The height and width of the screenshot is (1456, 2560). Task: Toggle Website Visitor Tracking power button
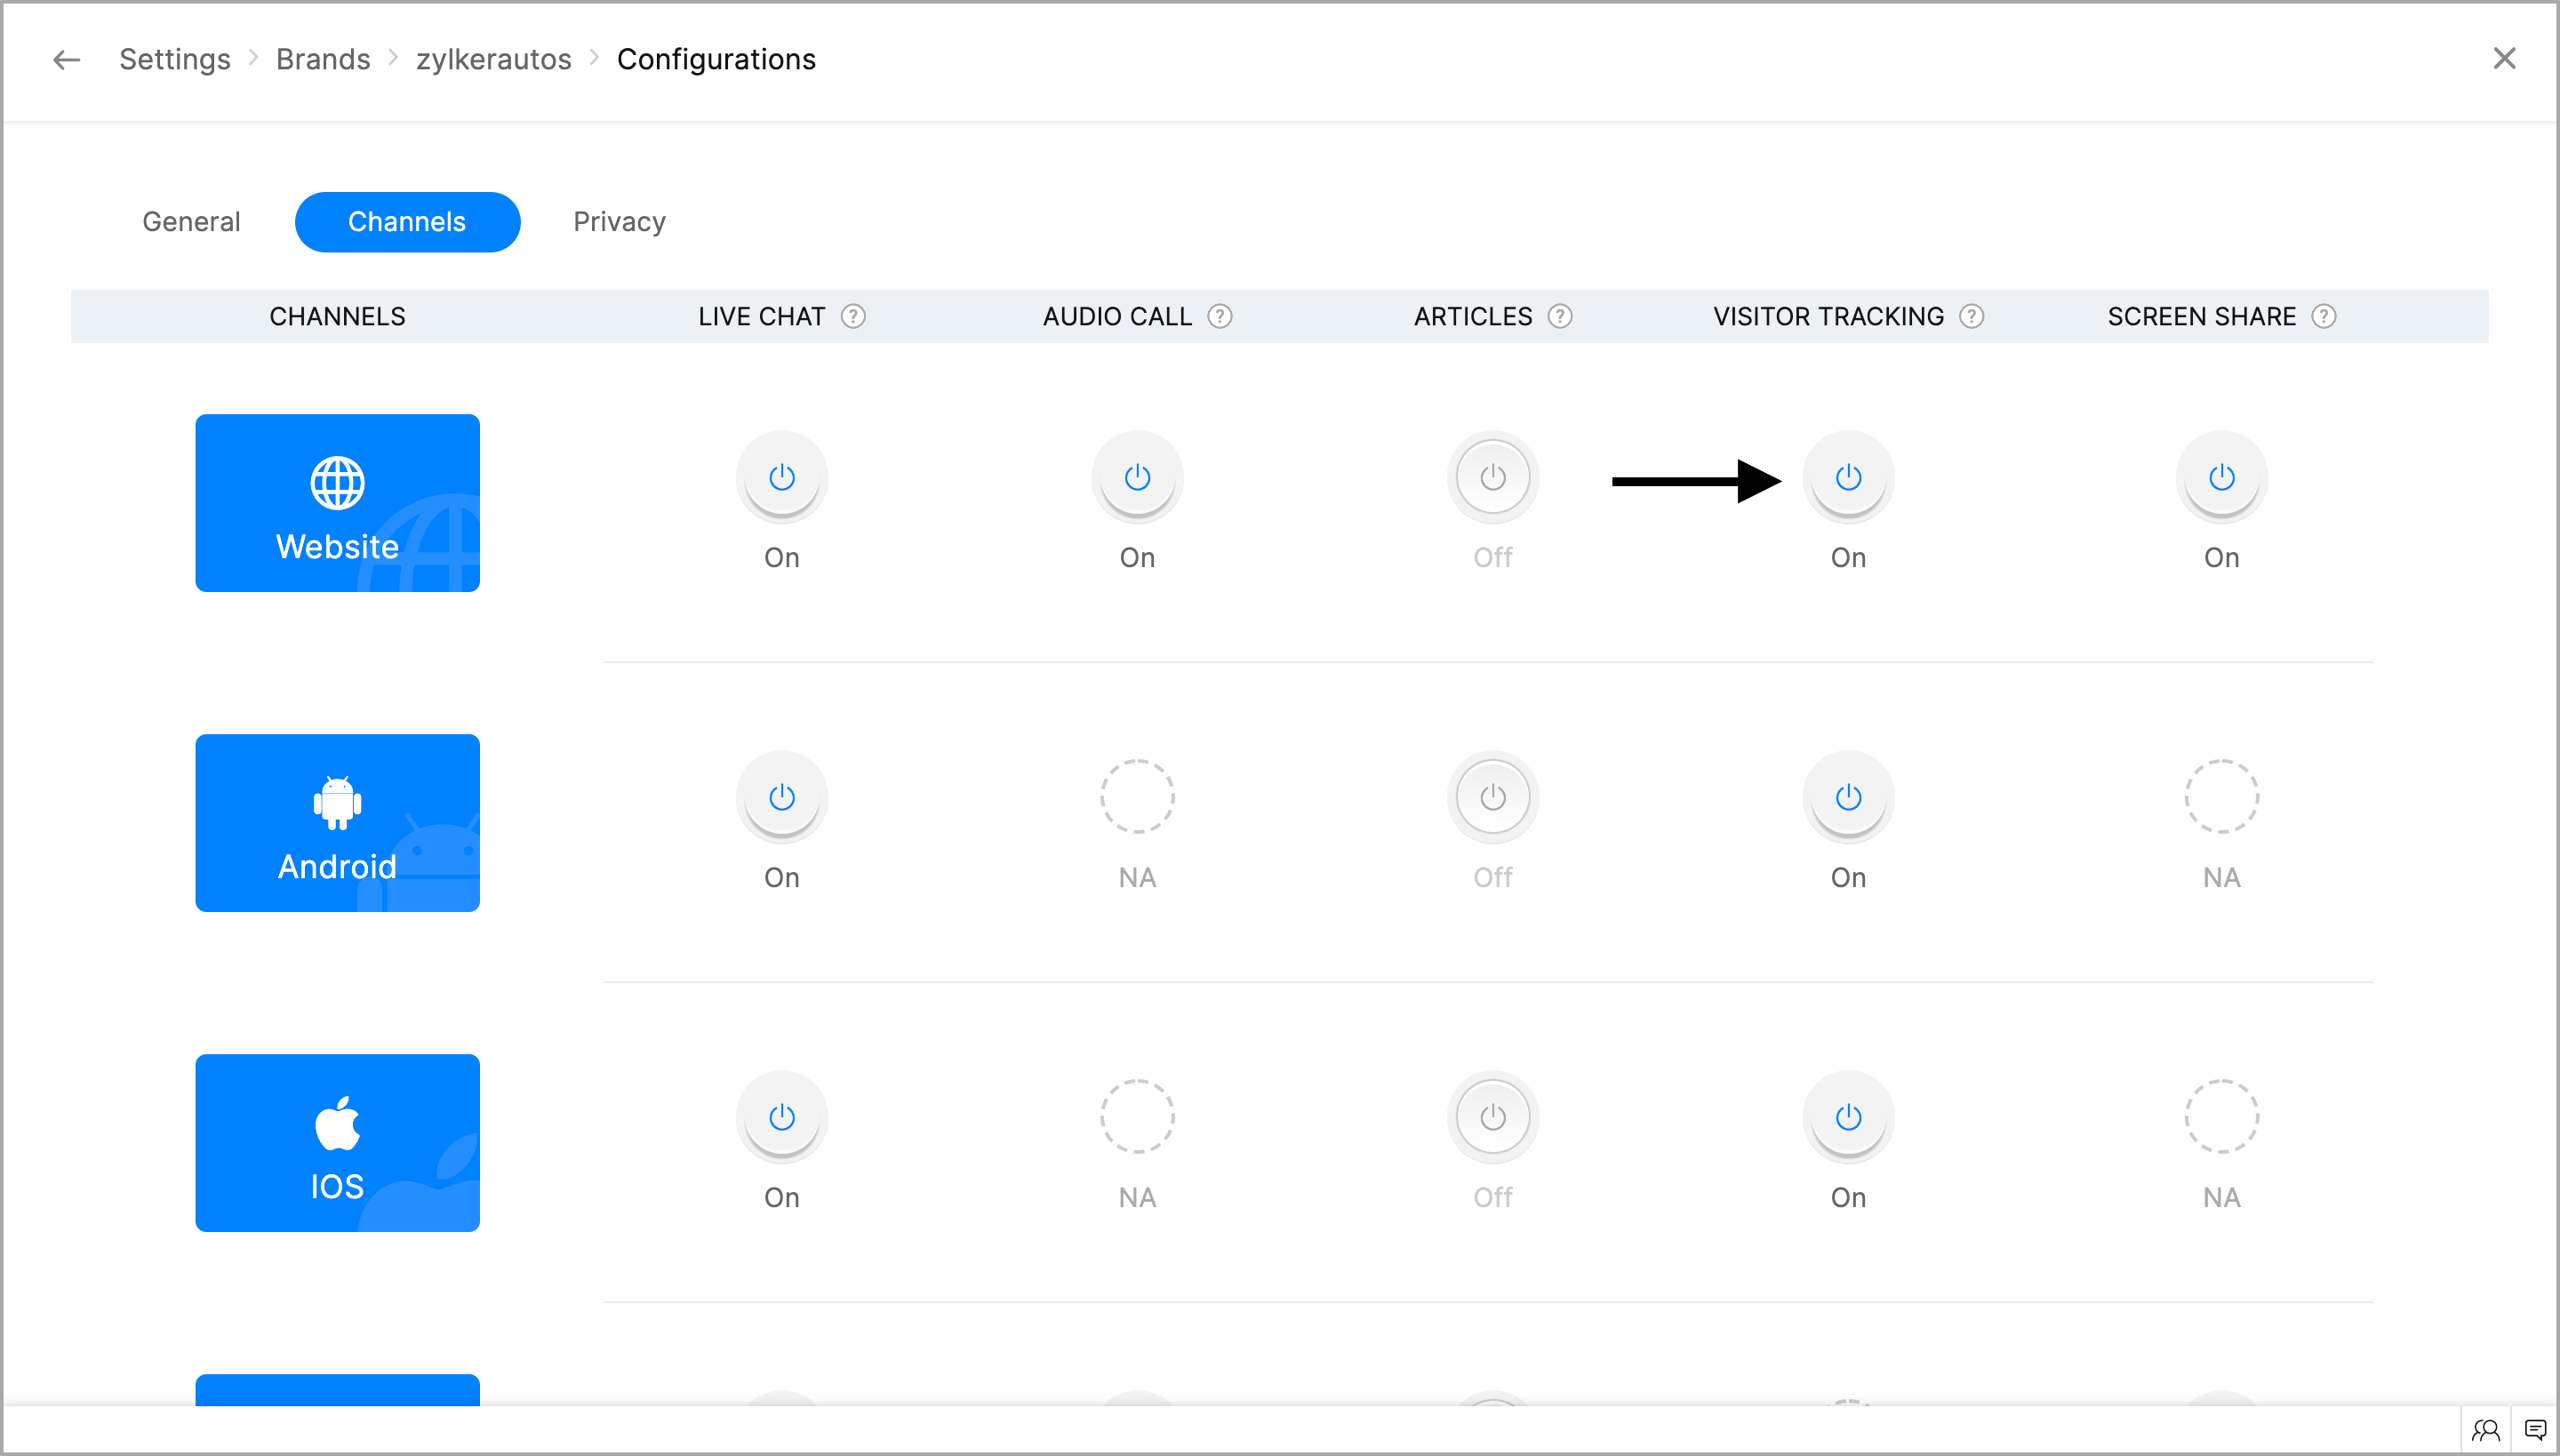[x=1848, y=477]
